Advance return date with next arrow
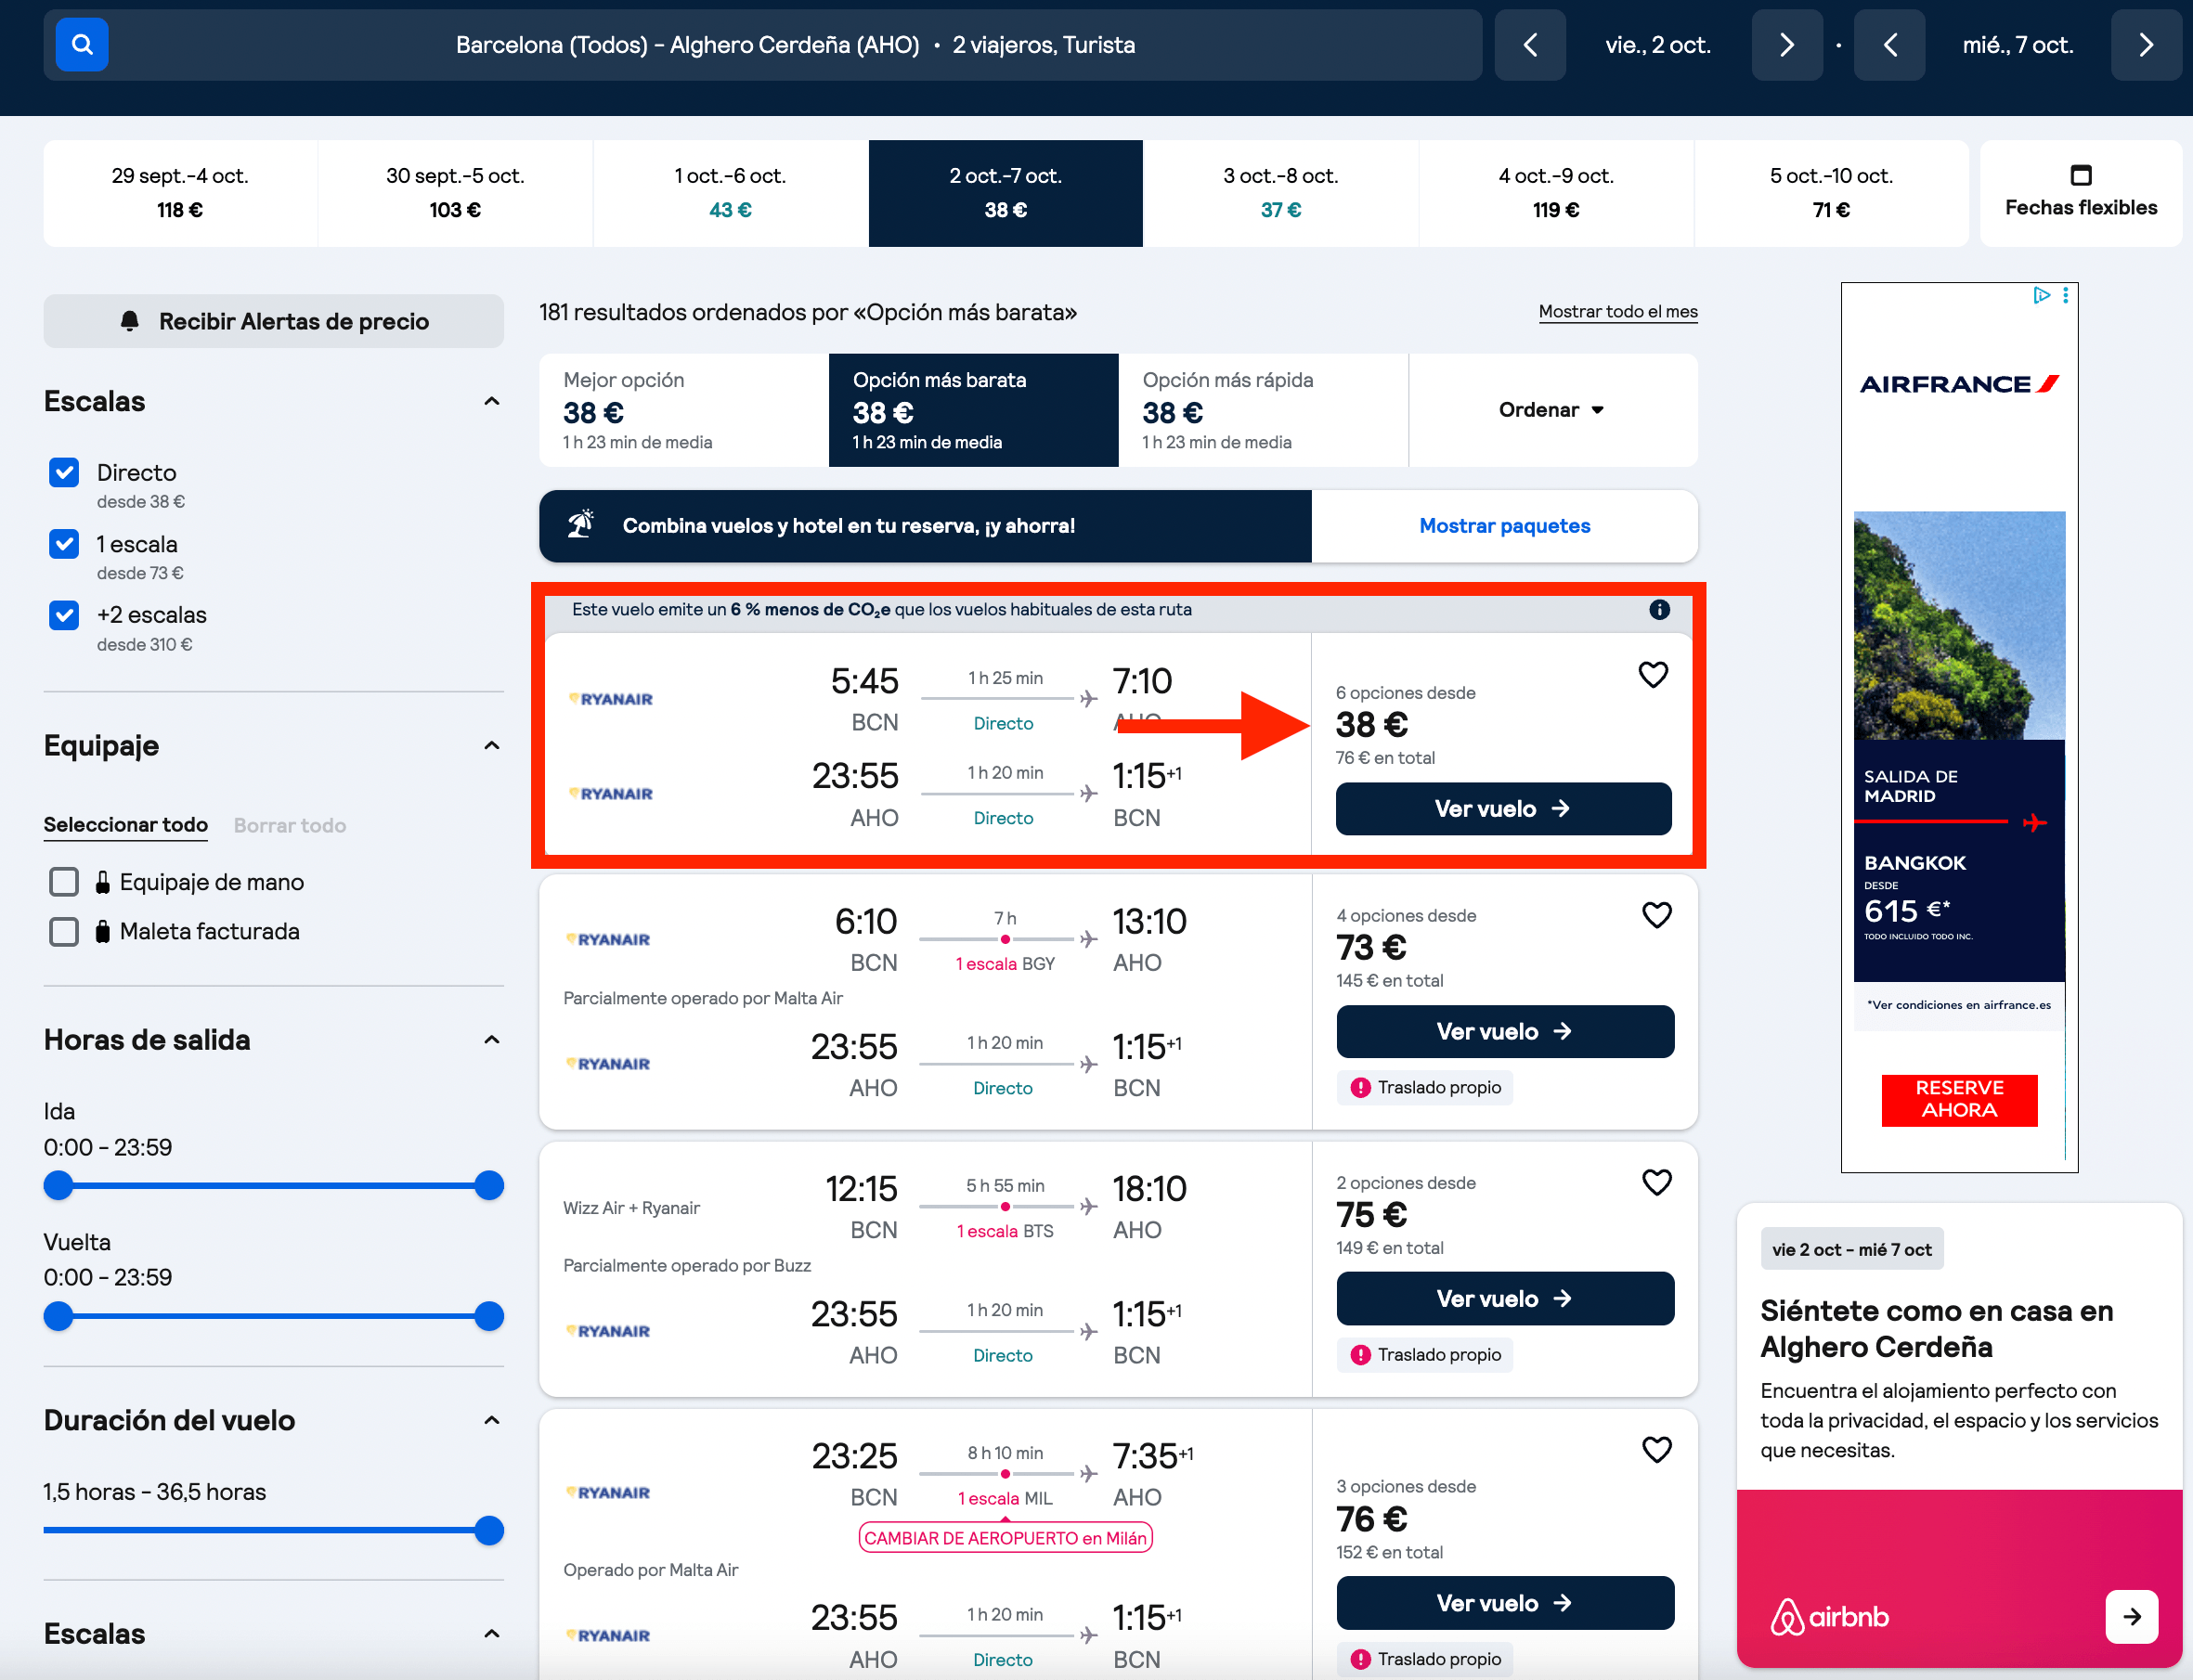2193x1680 pixels. (2146, 45)
